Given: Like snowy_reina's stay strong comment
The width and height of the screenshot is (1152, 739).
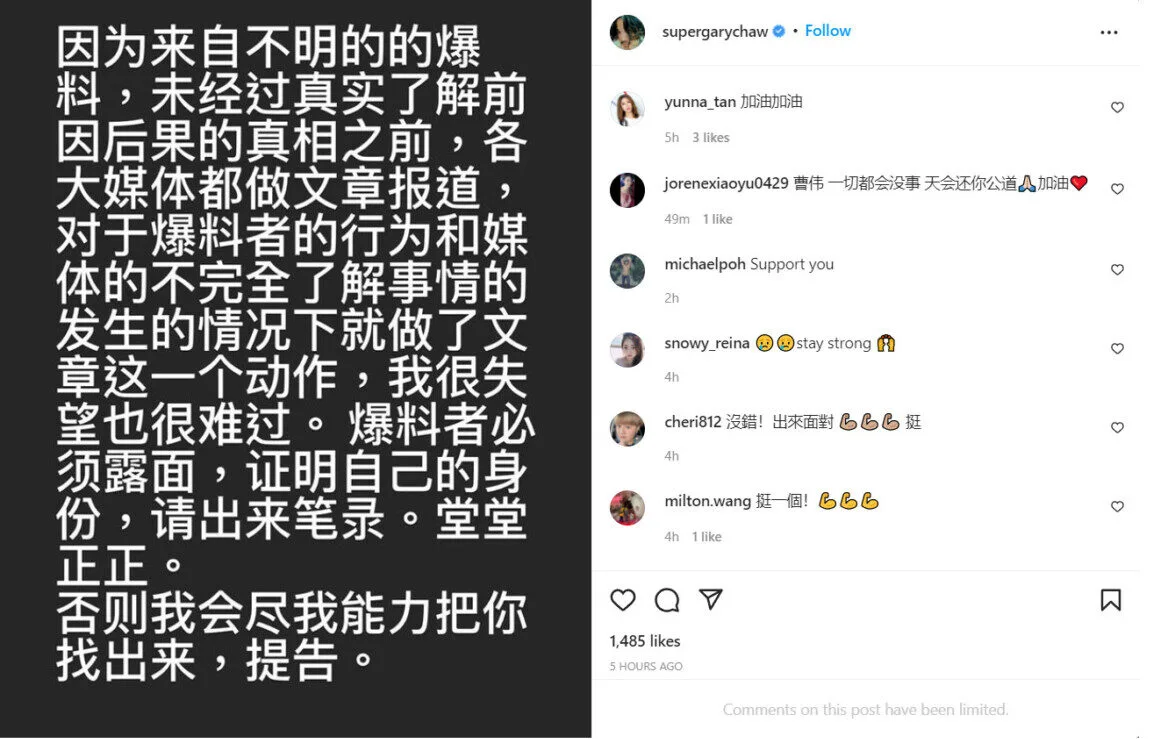Looking at the screenshot, I should click(1117, 348).
